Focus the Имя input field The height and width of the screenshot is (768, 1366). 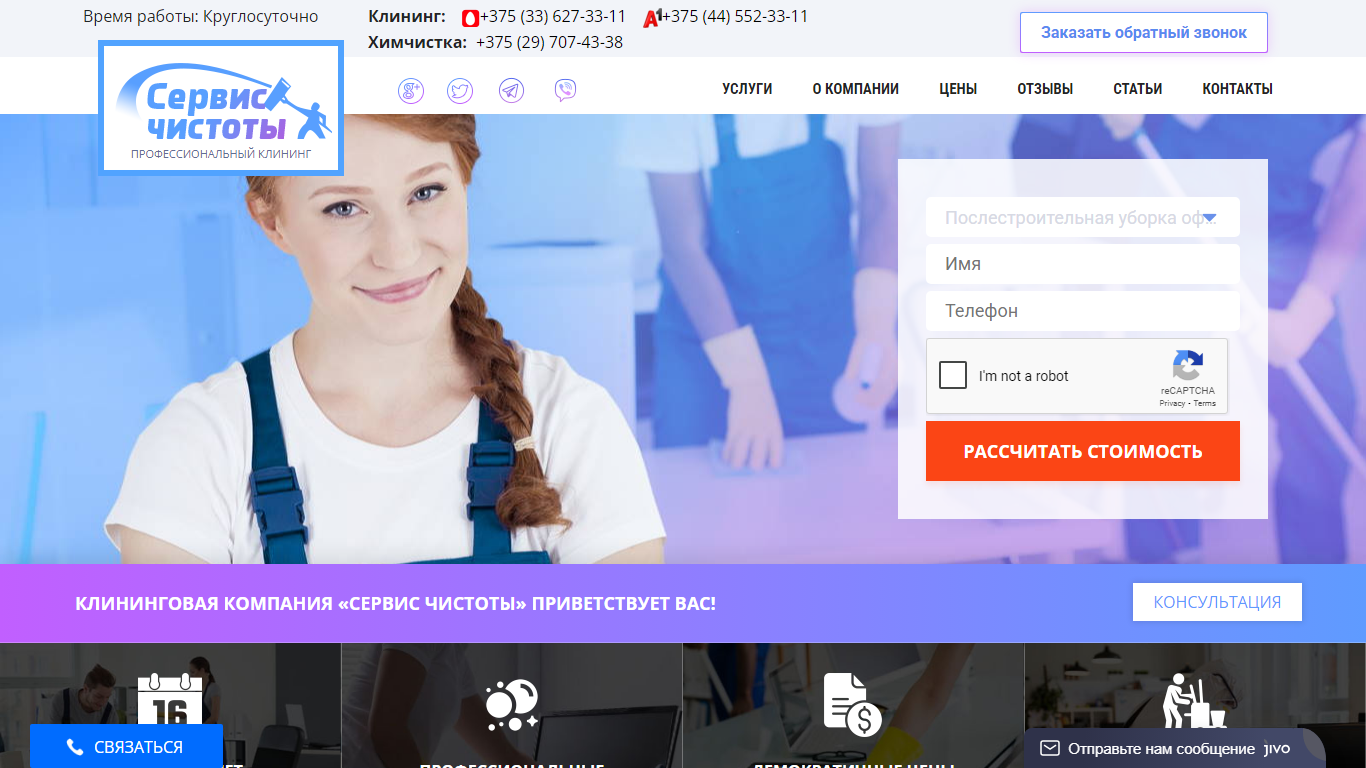1083,264
